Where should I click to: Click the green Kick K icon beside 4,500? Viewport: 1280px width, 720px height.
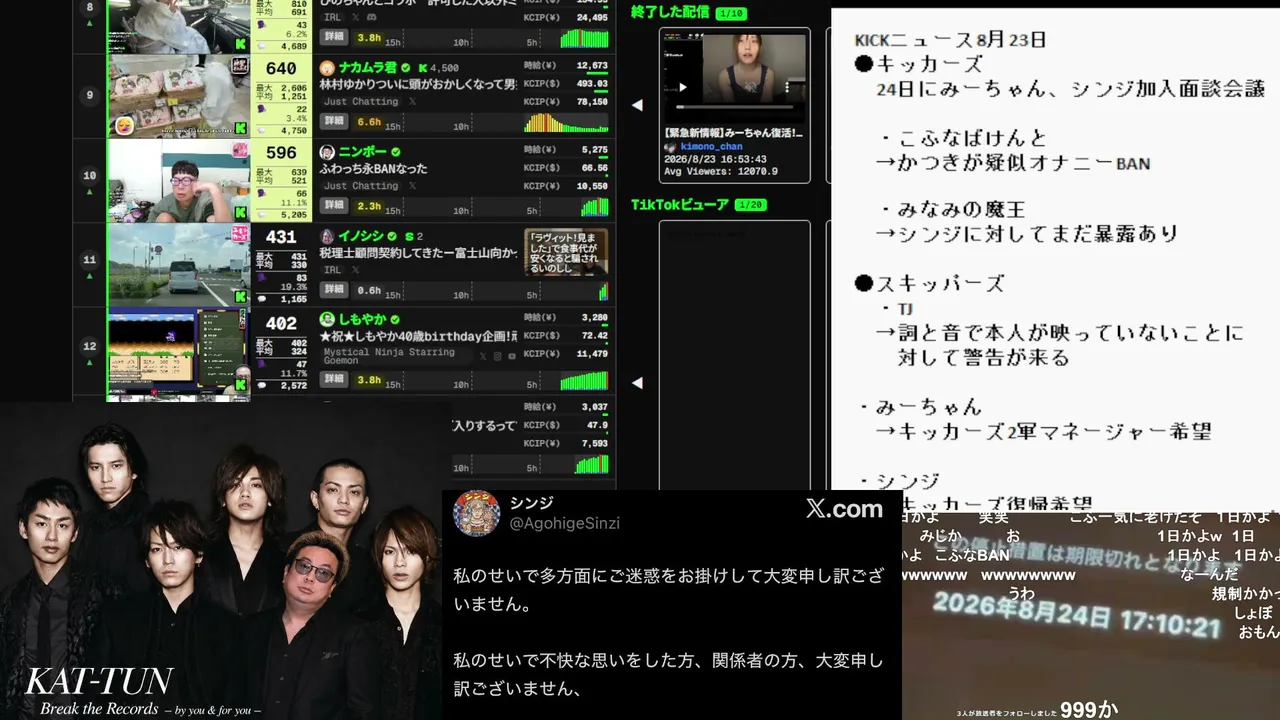click(x=422, y=68)
